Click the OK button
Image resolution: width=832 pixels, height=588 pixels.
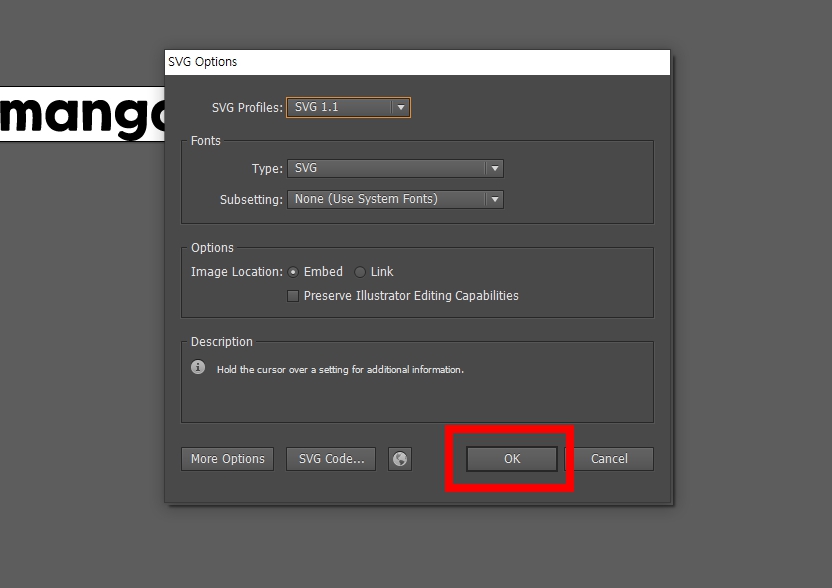512,459
